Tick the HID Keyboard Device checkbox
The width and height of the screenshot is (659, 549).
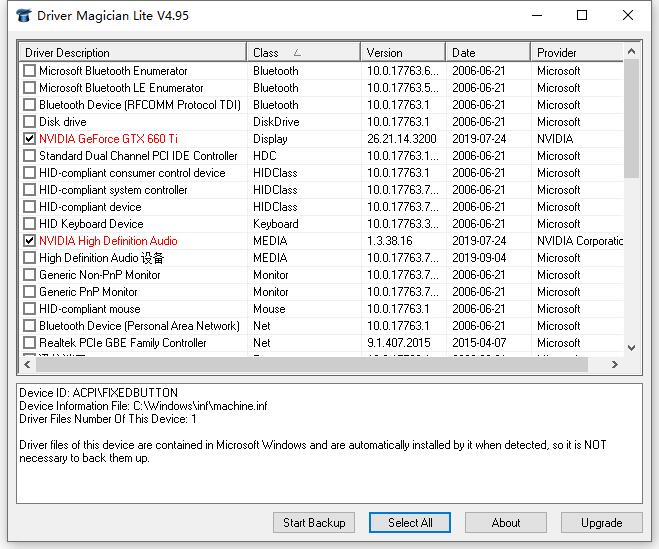click(29, 224)
